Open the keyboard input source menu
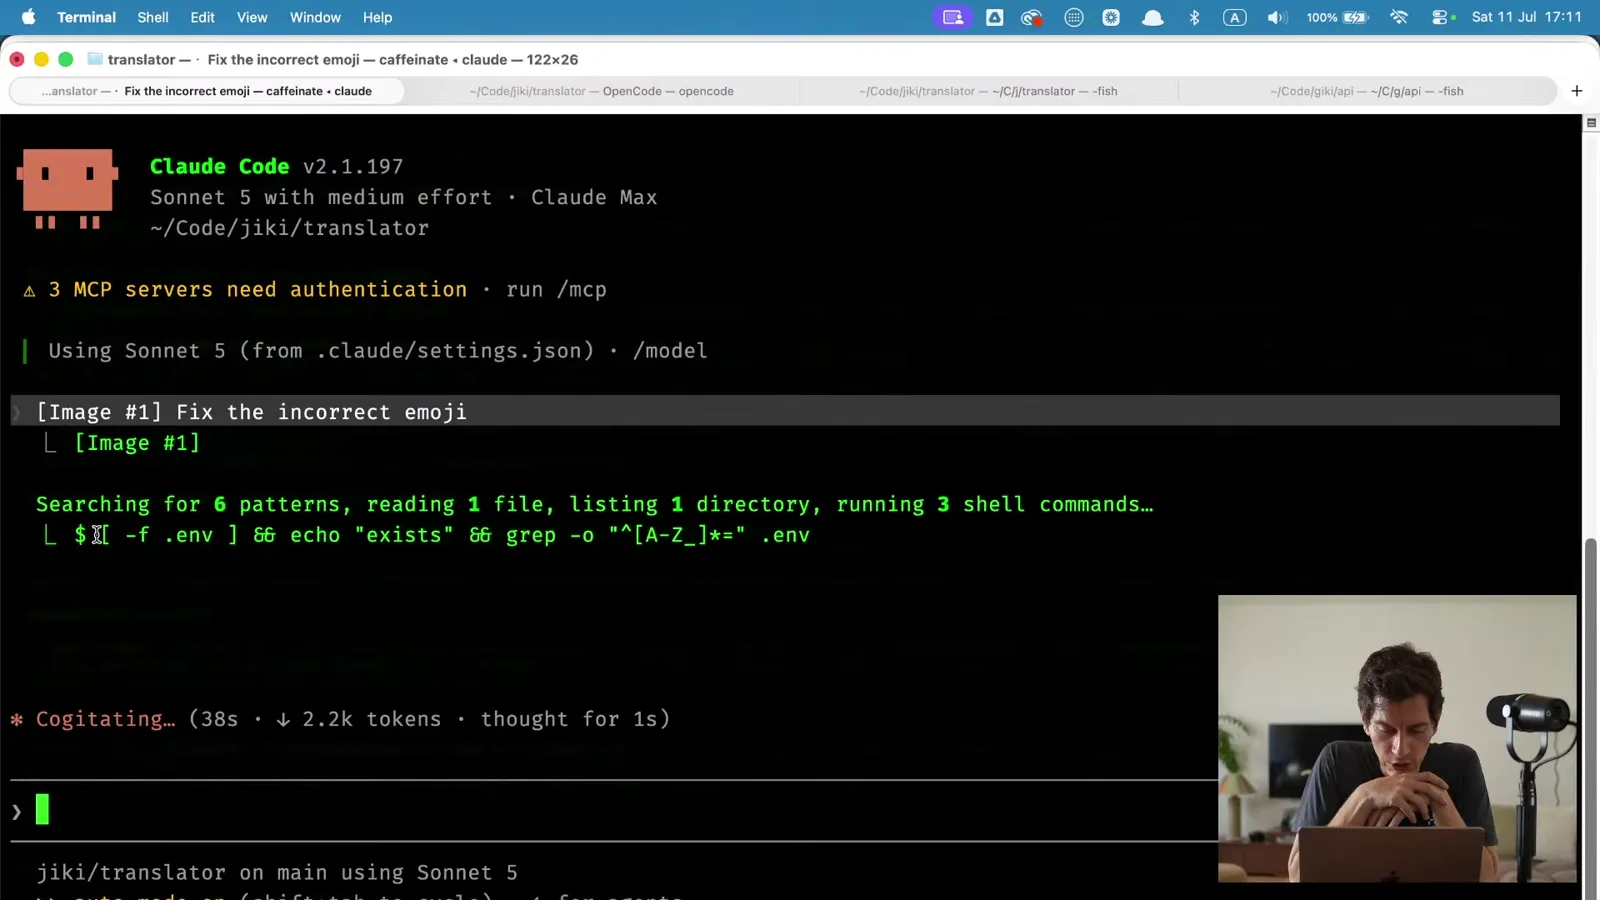Image resolution: width=1600 pixels, height=900 pixels. coord(1235,17)
